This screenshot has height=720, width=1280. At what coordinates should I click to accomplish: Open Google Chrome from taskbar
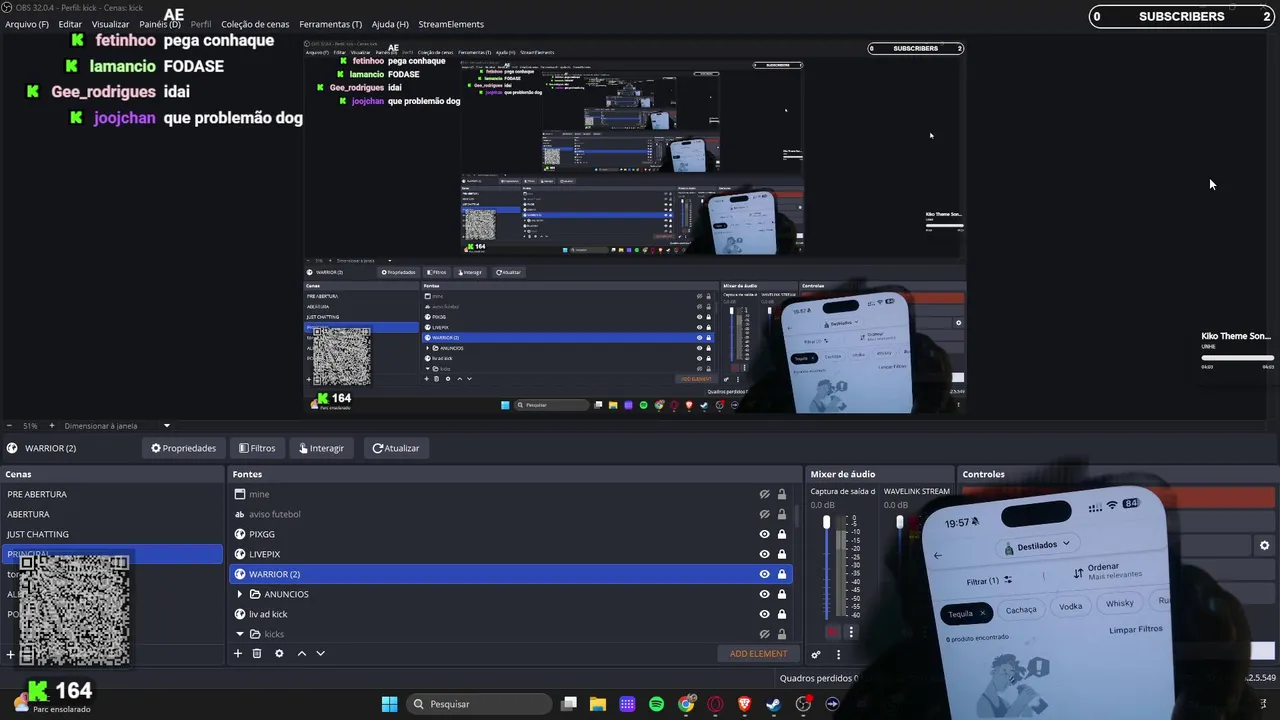[x=686, y=704]
